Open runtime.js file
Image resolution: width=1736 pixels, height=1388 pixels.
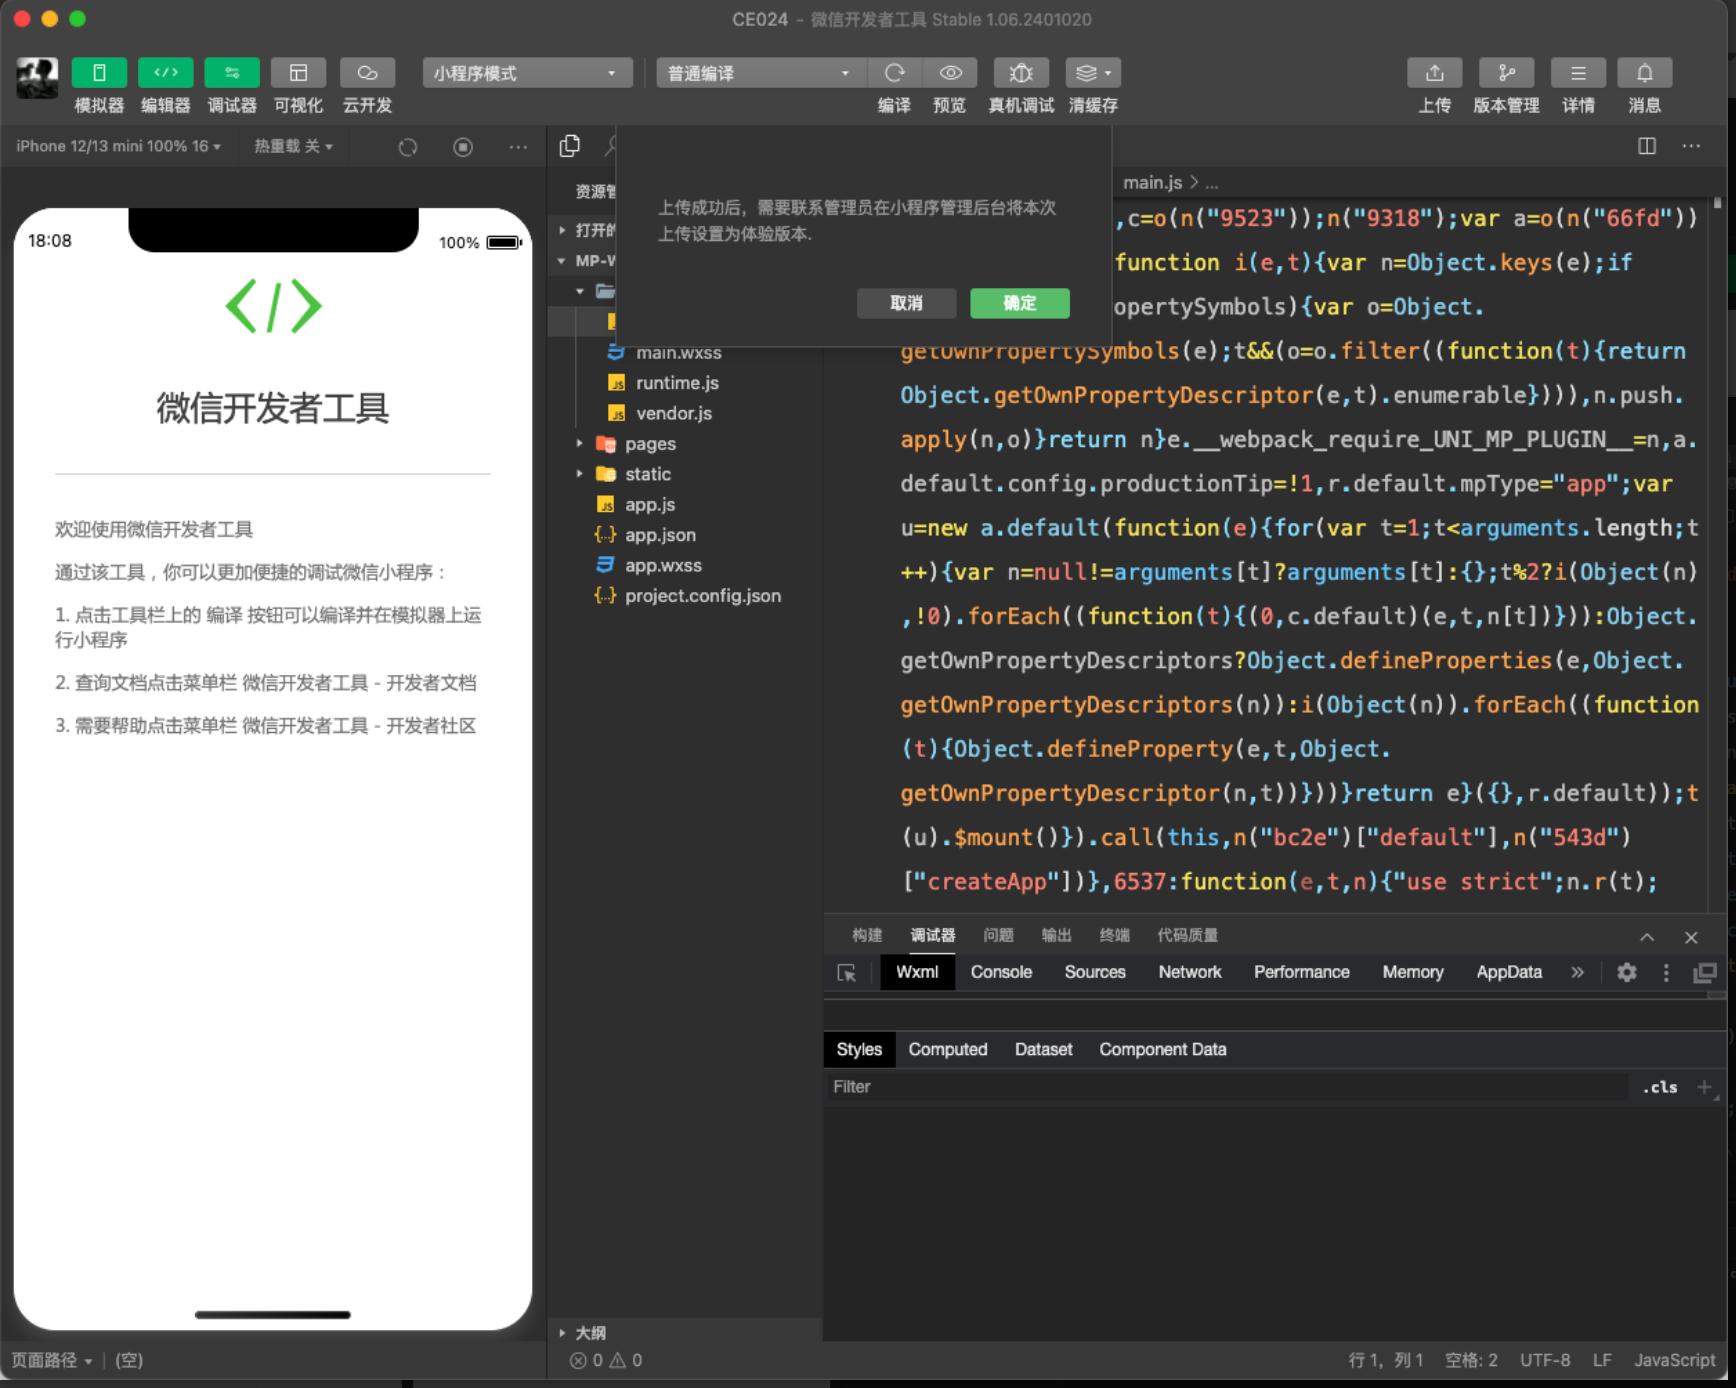(x=677, y=383)
